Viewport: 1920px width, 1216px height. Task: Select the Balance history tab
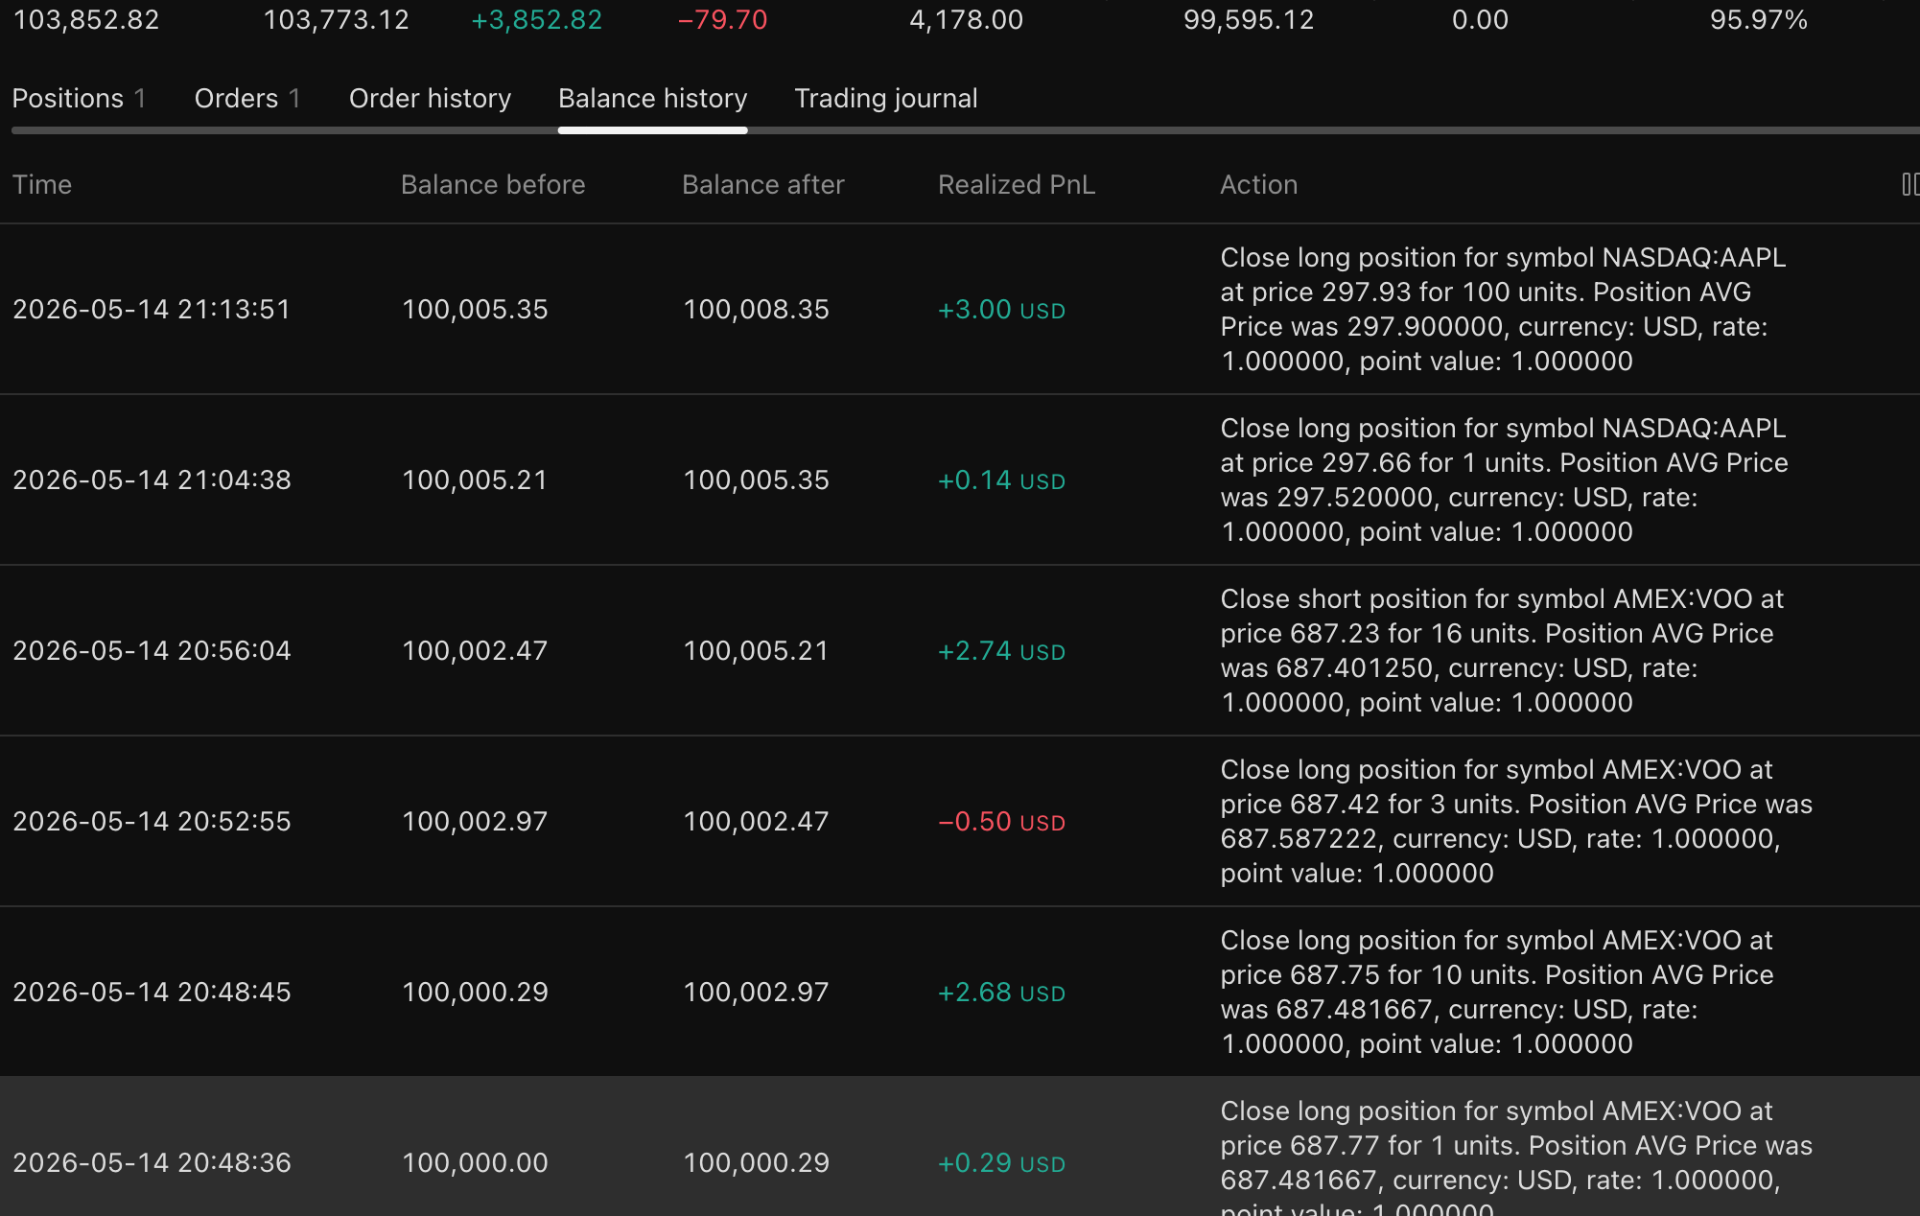click(652, 98)
